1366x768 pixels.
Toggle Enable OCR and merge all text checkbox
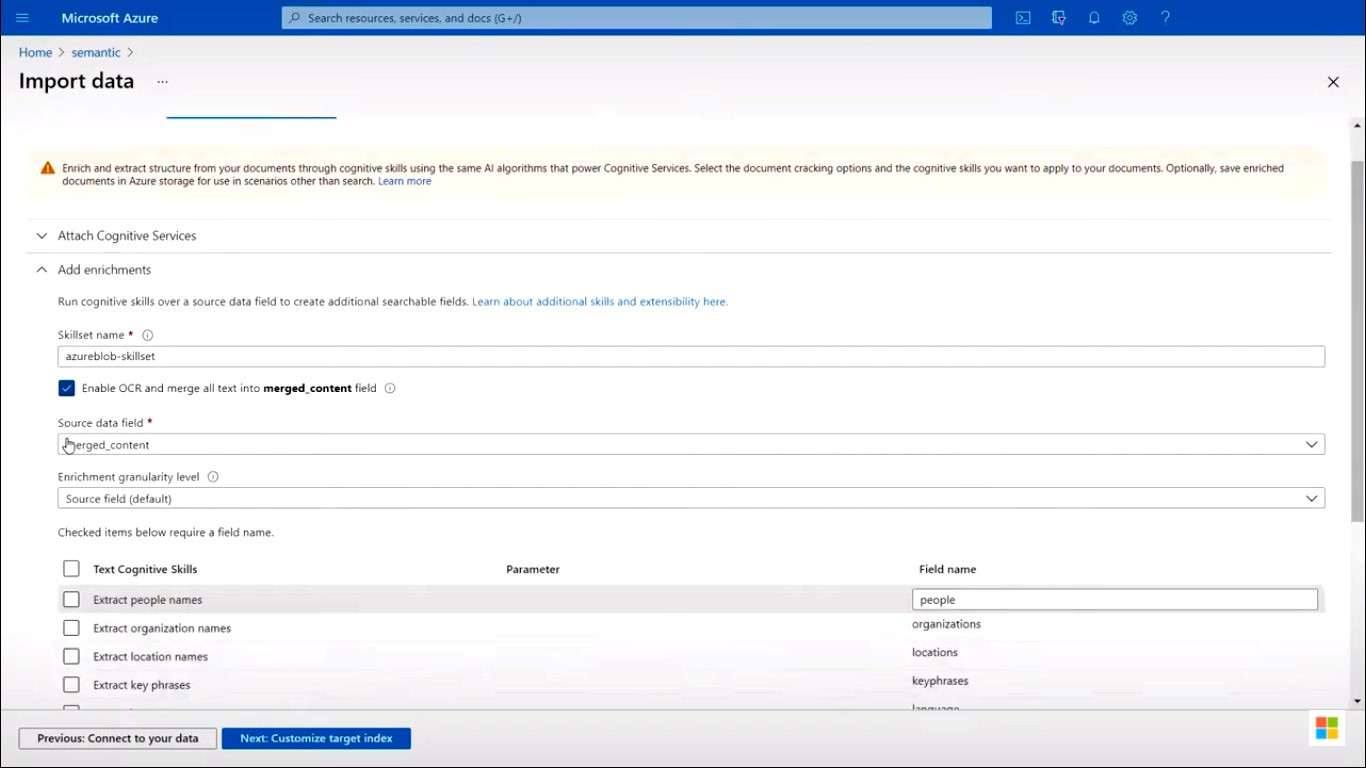[67, 388]
